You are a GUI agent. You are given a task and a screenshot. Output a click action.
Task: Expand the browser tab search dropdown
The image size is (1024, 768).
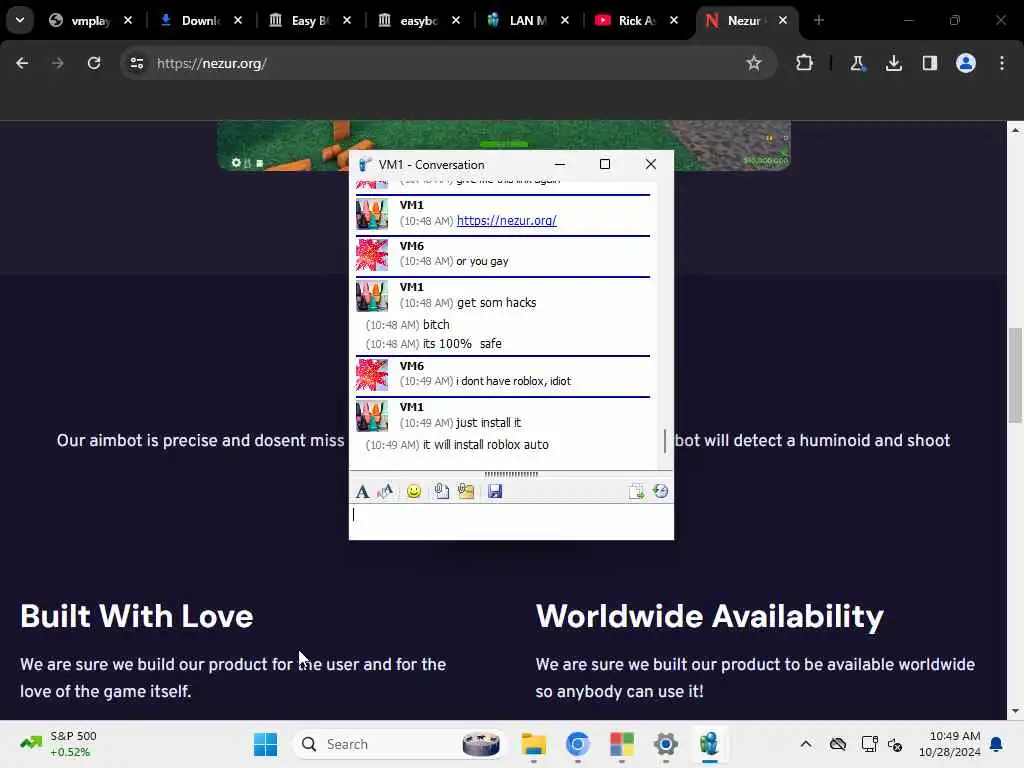pyautogui.click(x=20, y=20)
